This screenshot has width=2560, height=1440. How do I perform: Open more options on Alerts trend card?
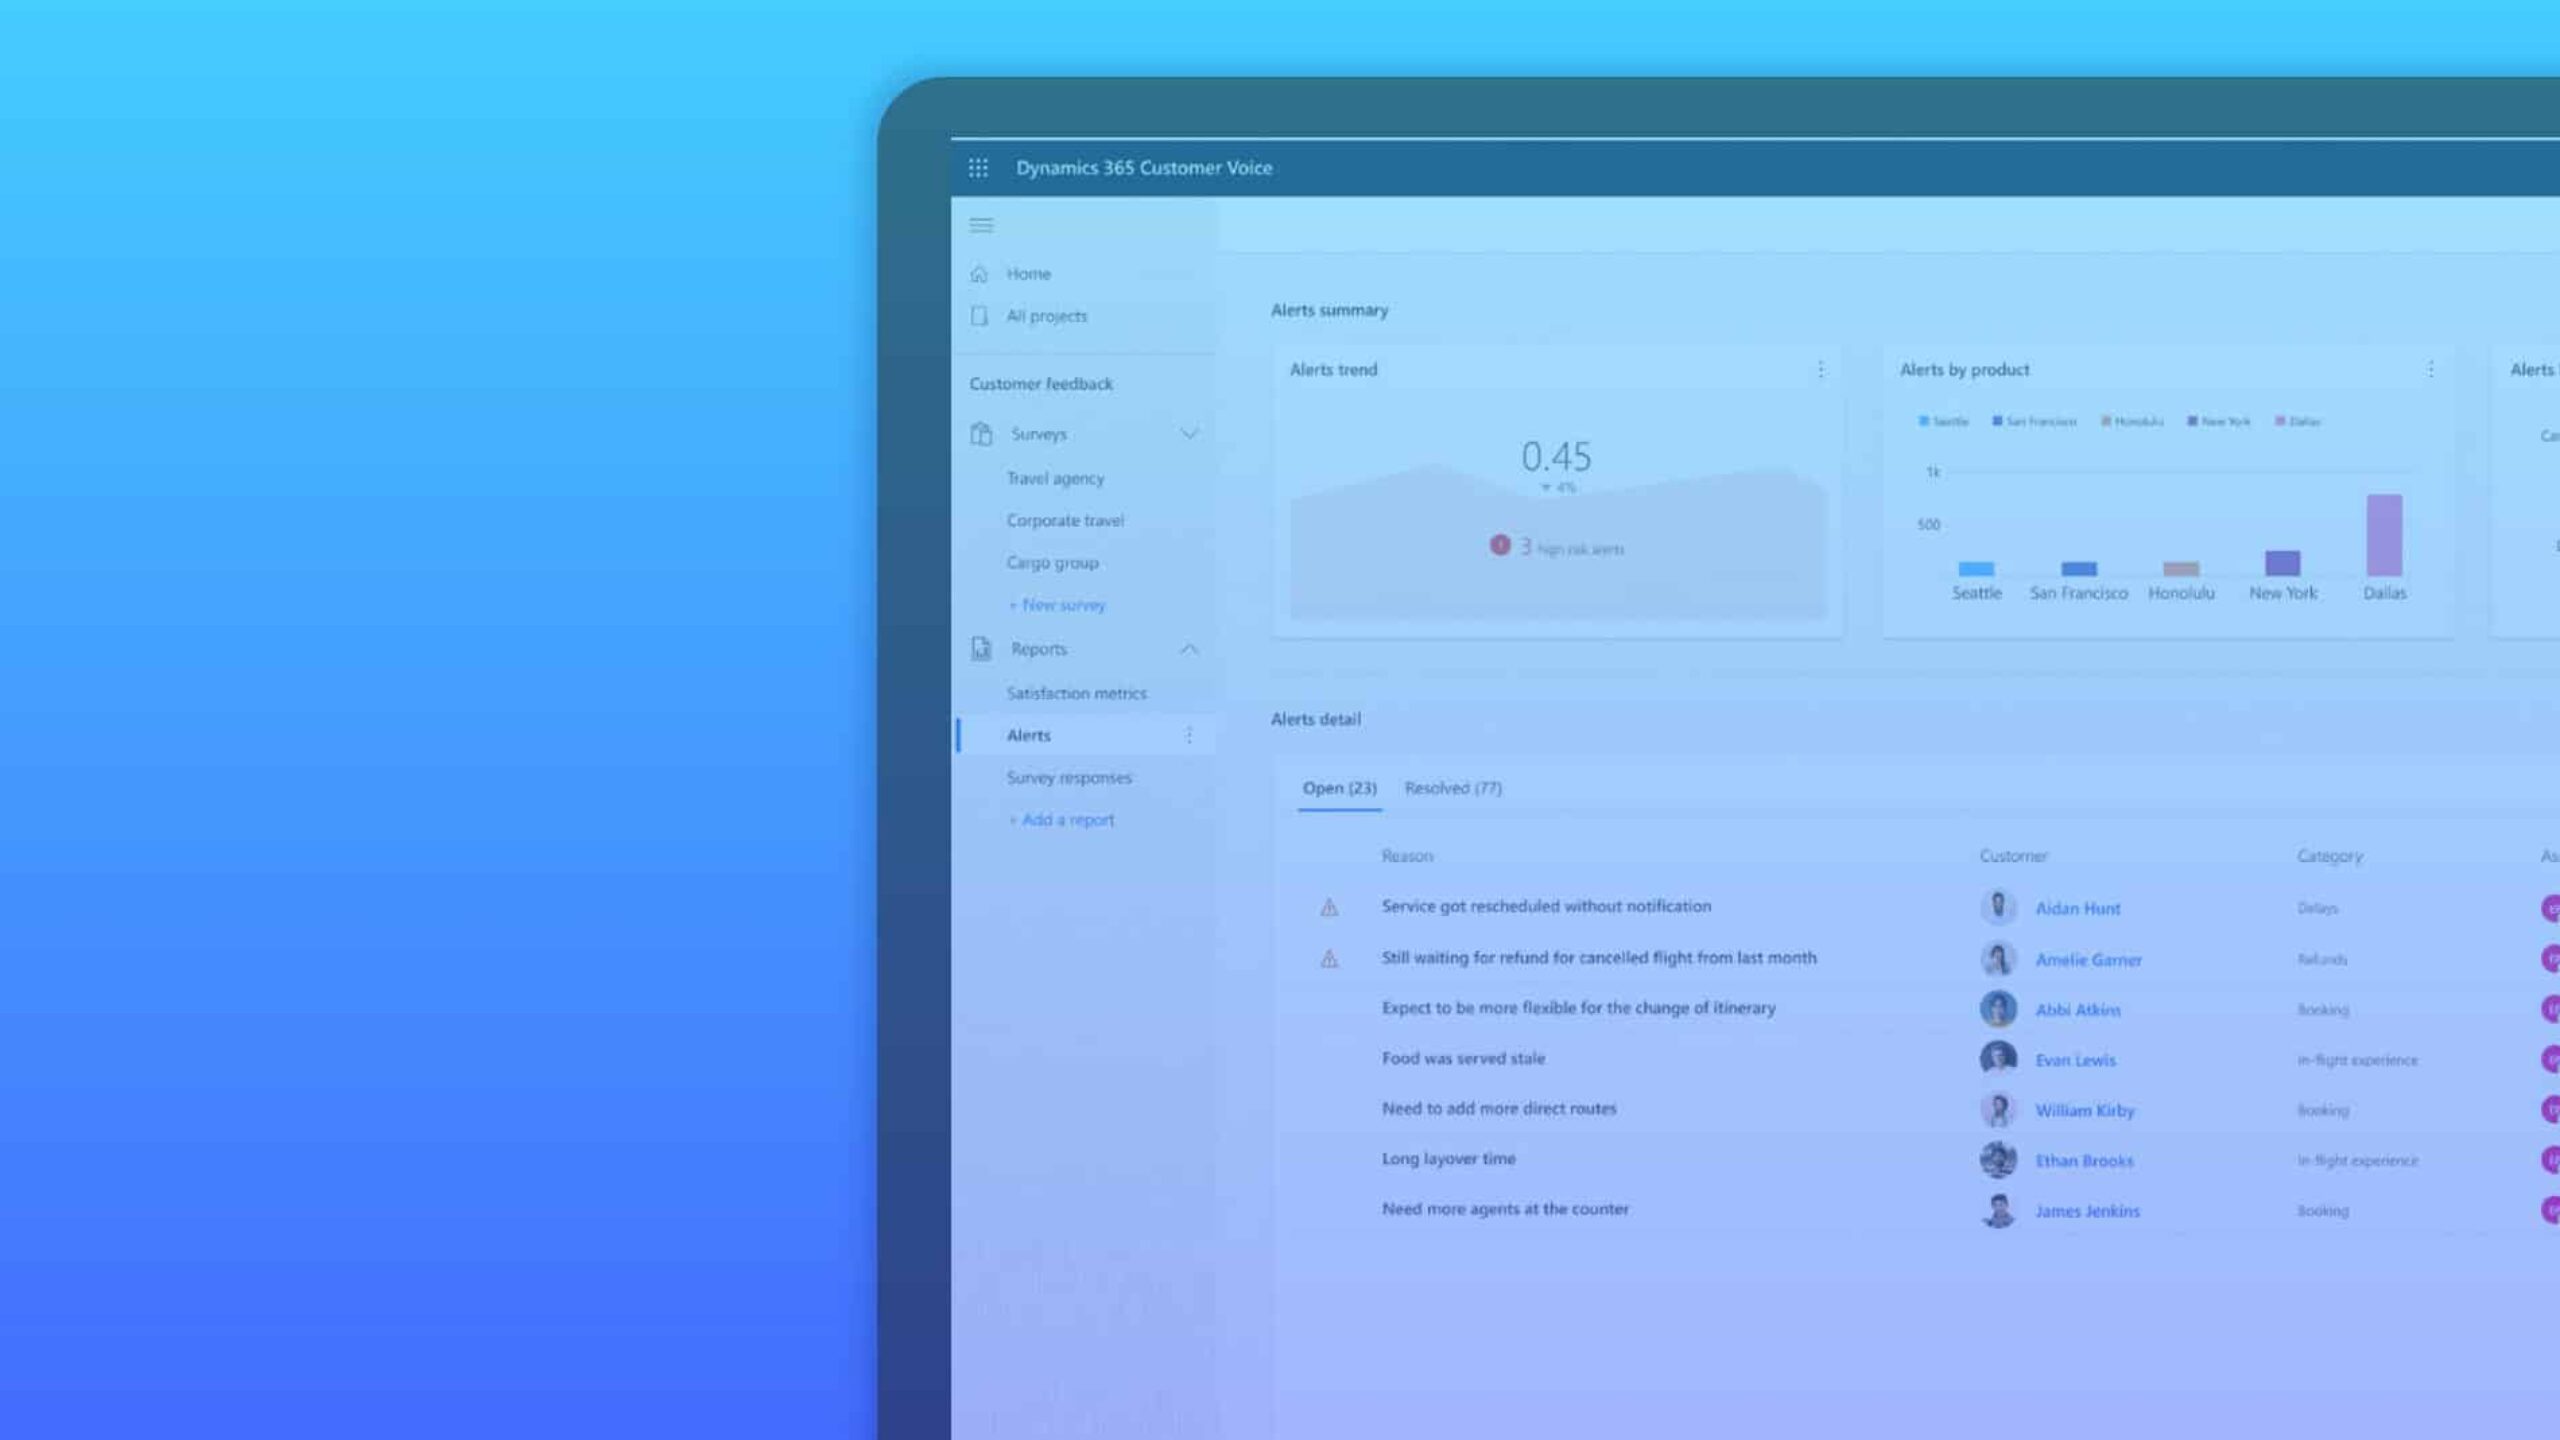pos(1820,370)
